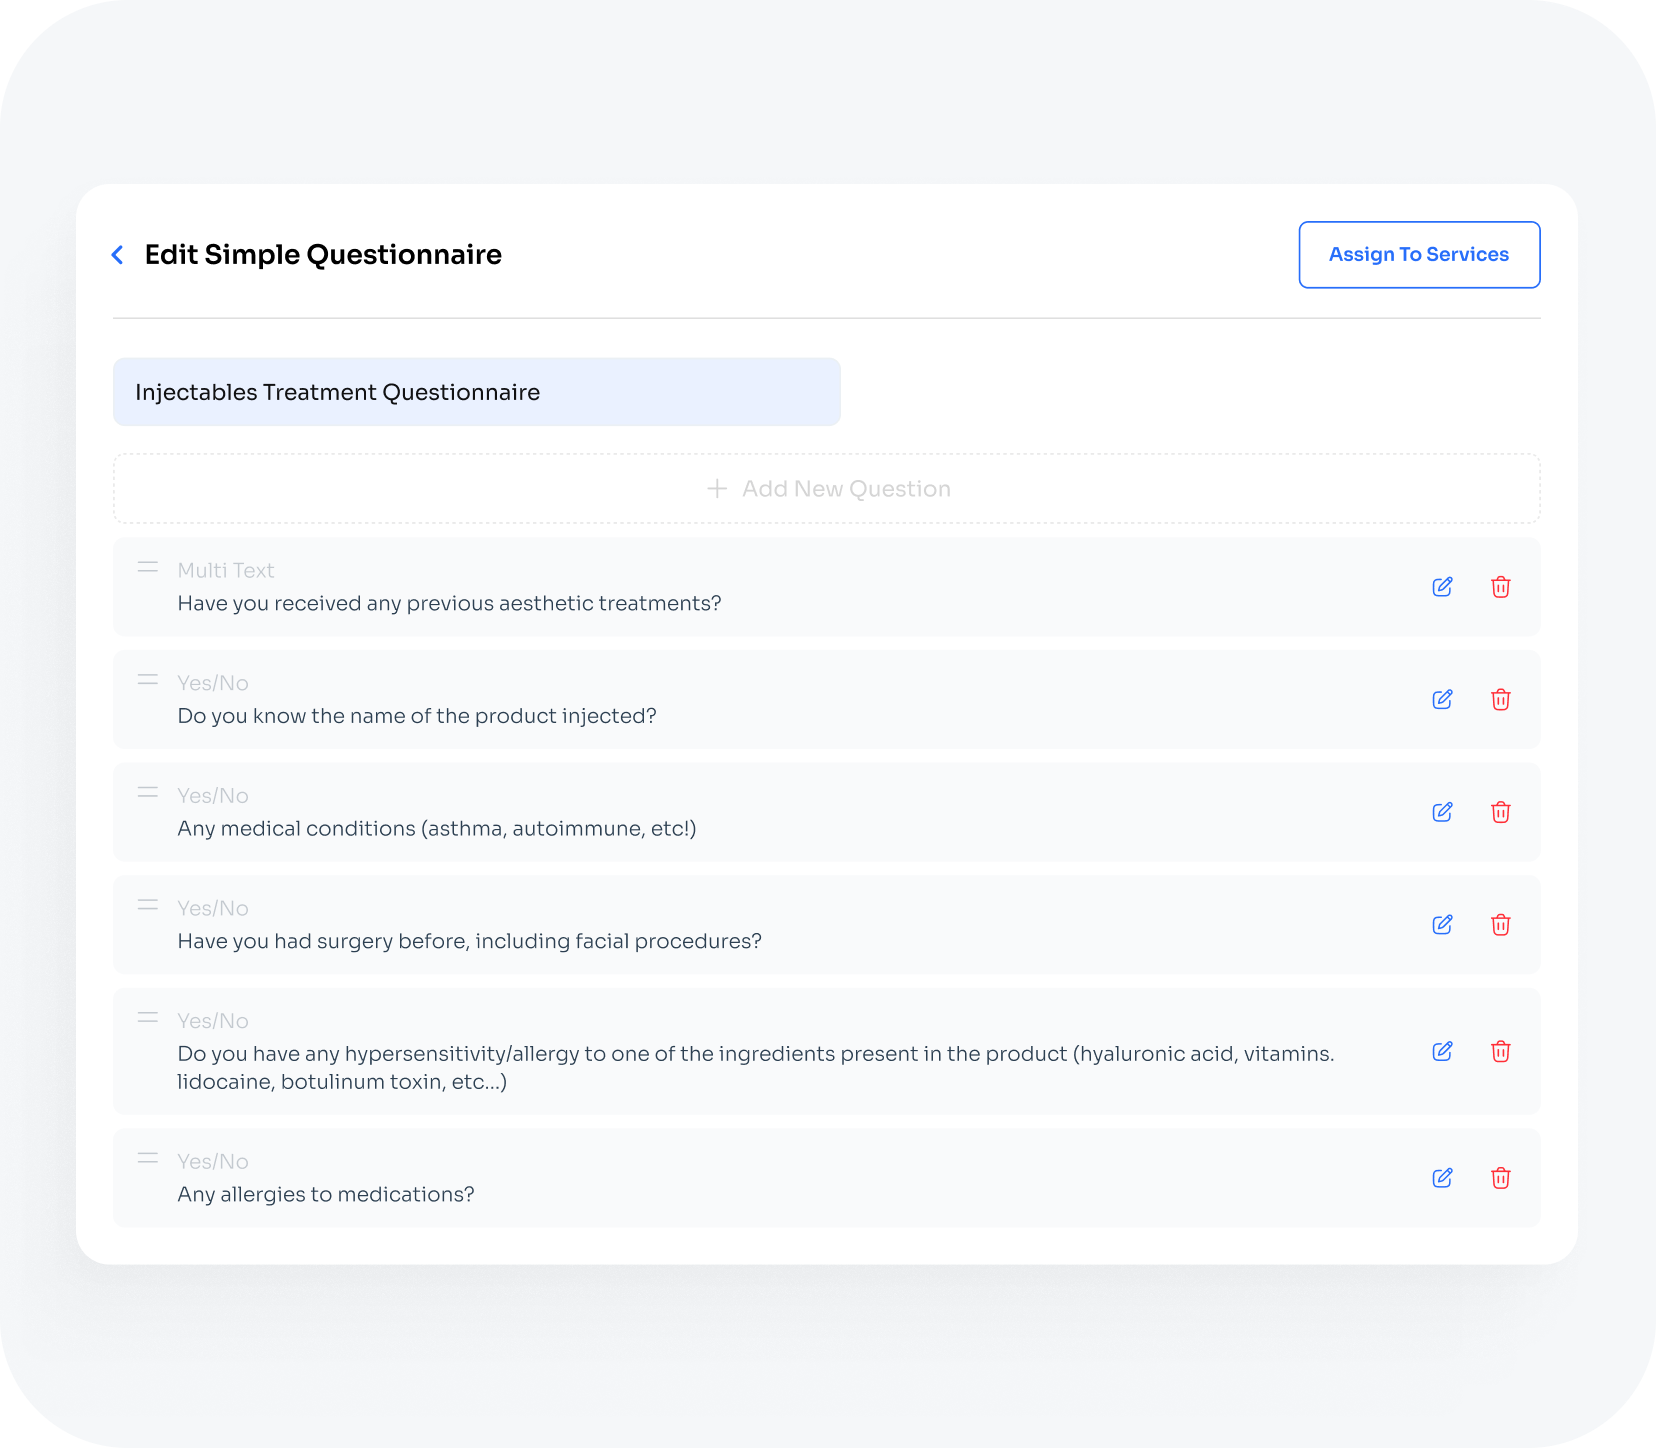This screenshot has height=1449, width=1657.
Task: Edit the previous aesthetic treatments question
Action: click(1442, 587)
